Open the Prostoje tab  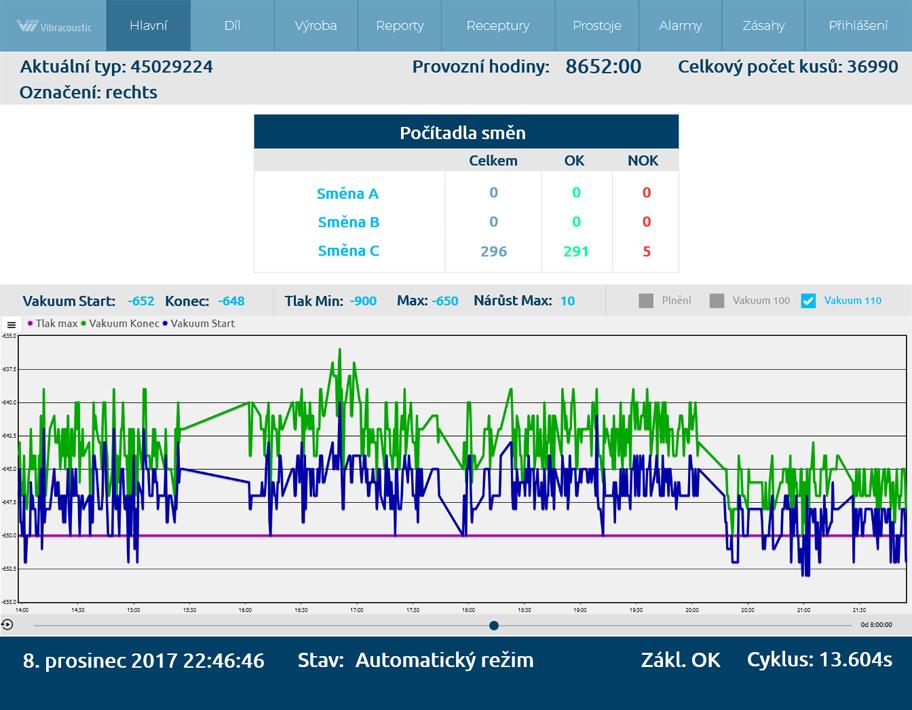coord(597,26)
